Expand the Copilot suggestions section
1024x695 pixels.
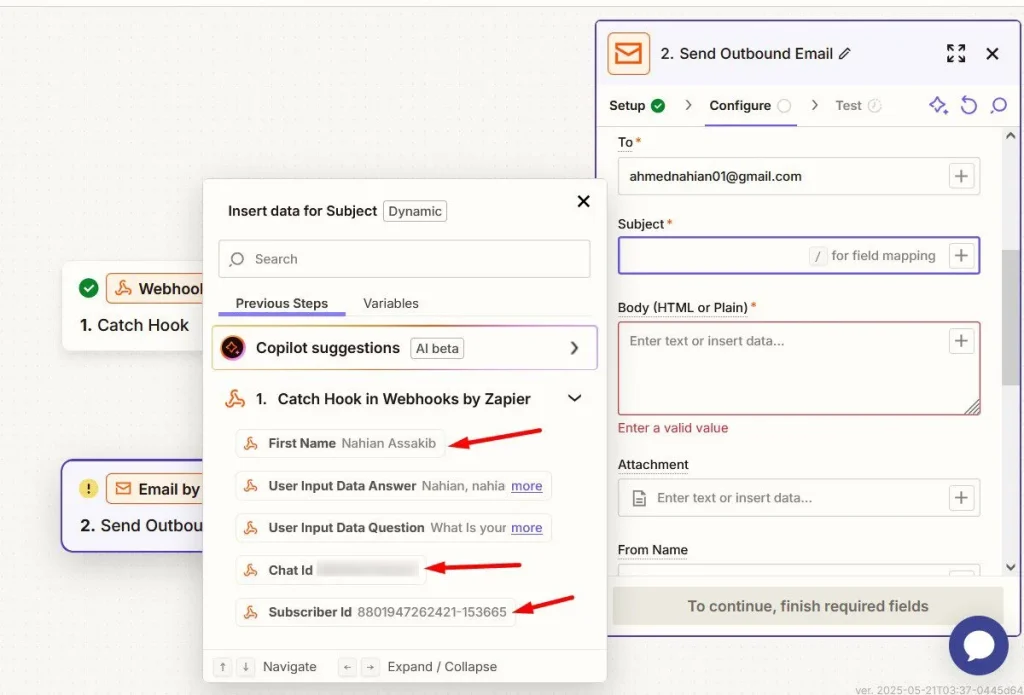click(574, 348)
